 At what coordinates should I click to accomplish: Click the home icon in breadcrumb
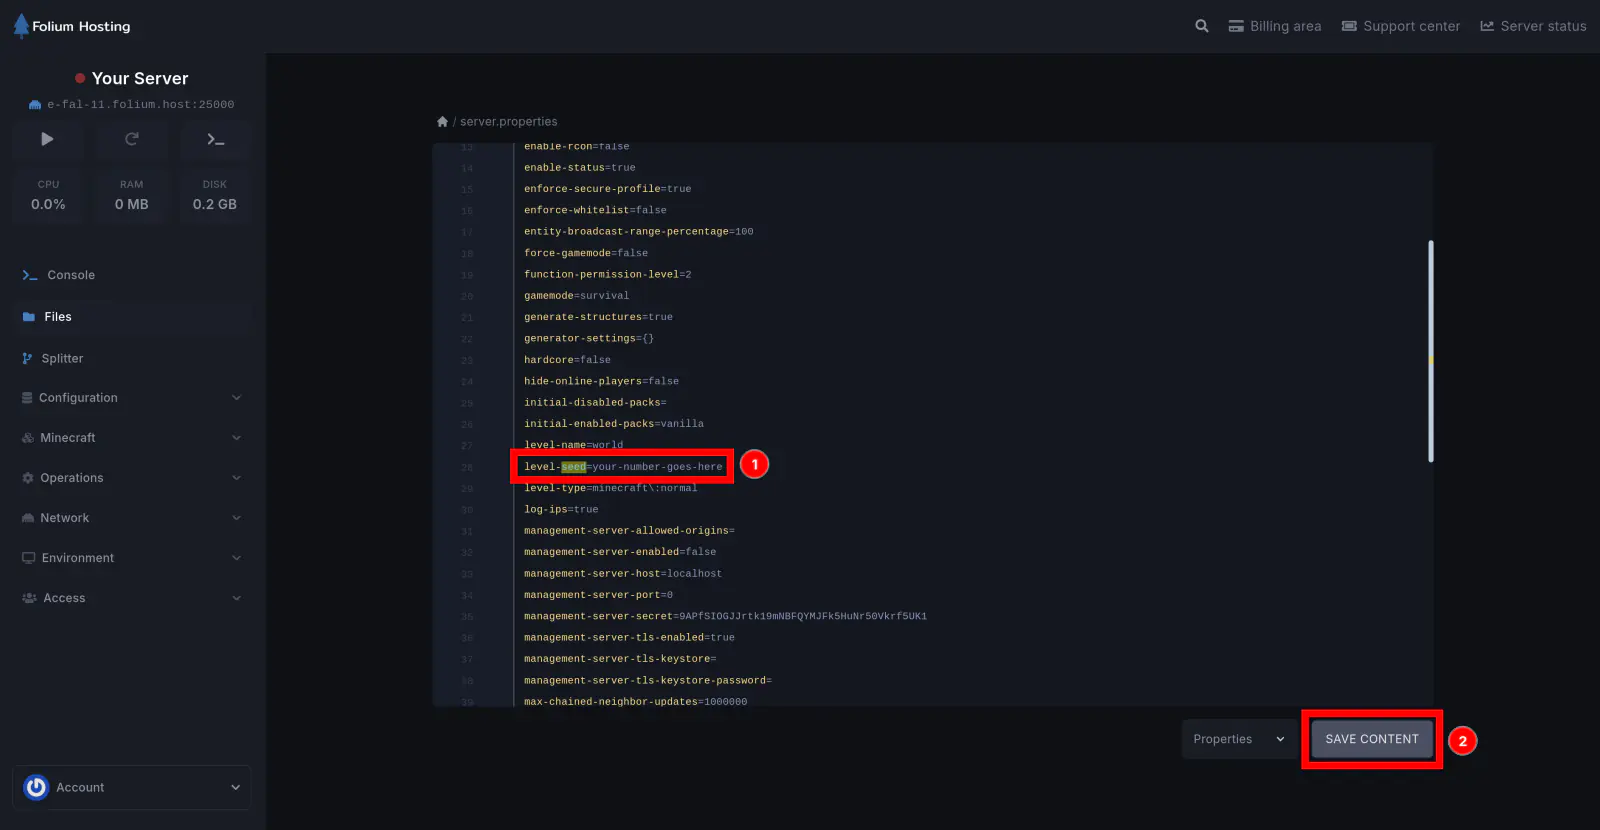coord(442,122)
